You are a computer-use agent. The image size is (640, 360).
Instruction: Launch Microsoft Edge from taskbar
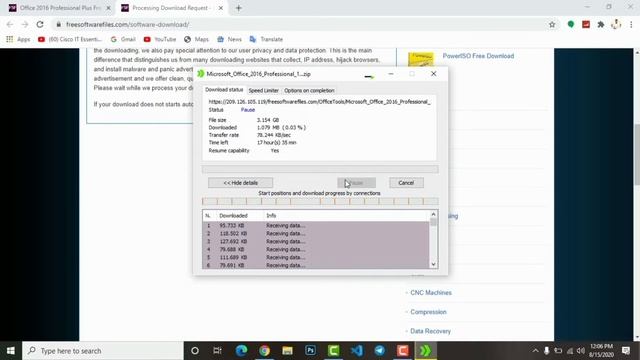point(241,351)
